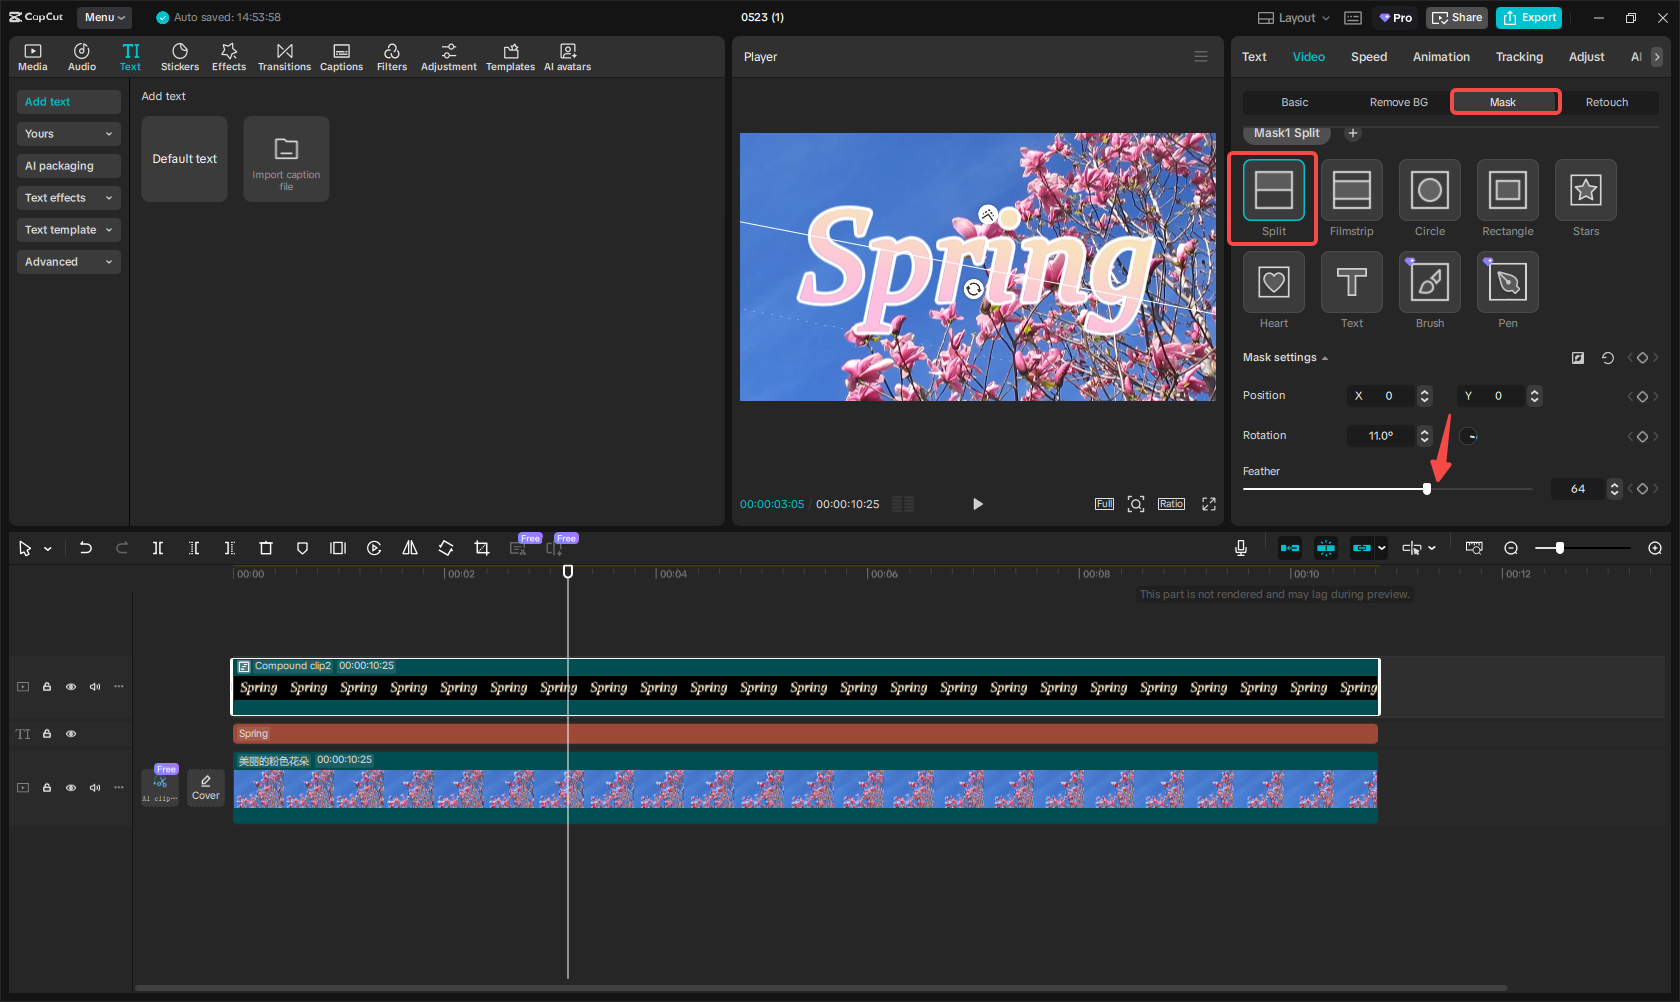Open the Adjustment panel
Image resolution: width=1680 pixels, height=1002 pixels.
[449, 57]
